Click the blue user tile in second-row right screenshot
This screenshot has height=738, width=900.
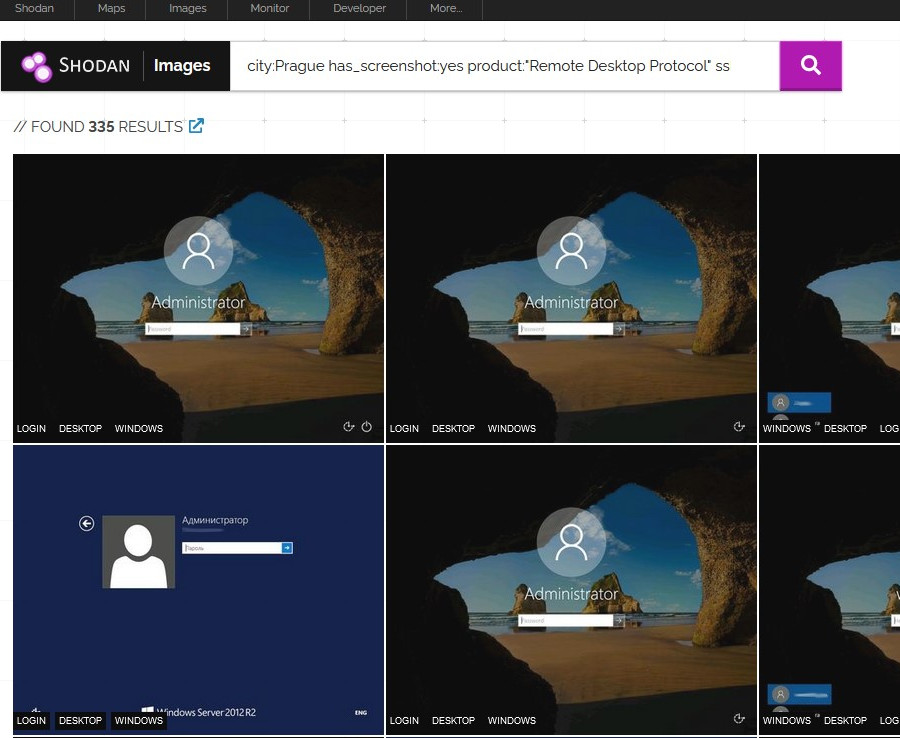coord(799,694)
